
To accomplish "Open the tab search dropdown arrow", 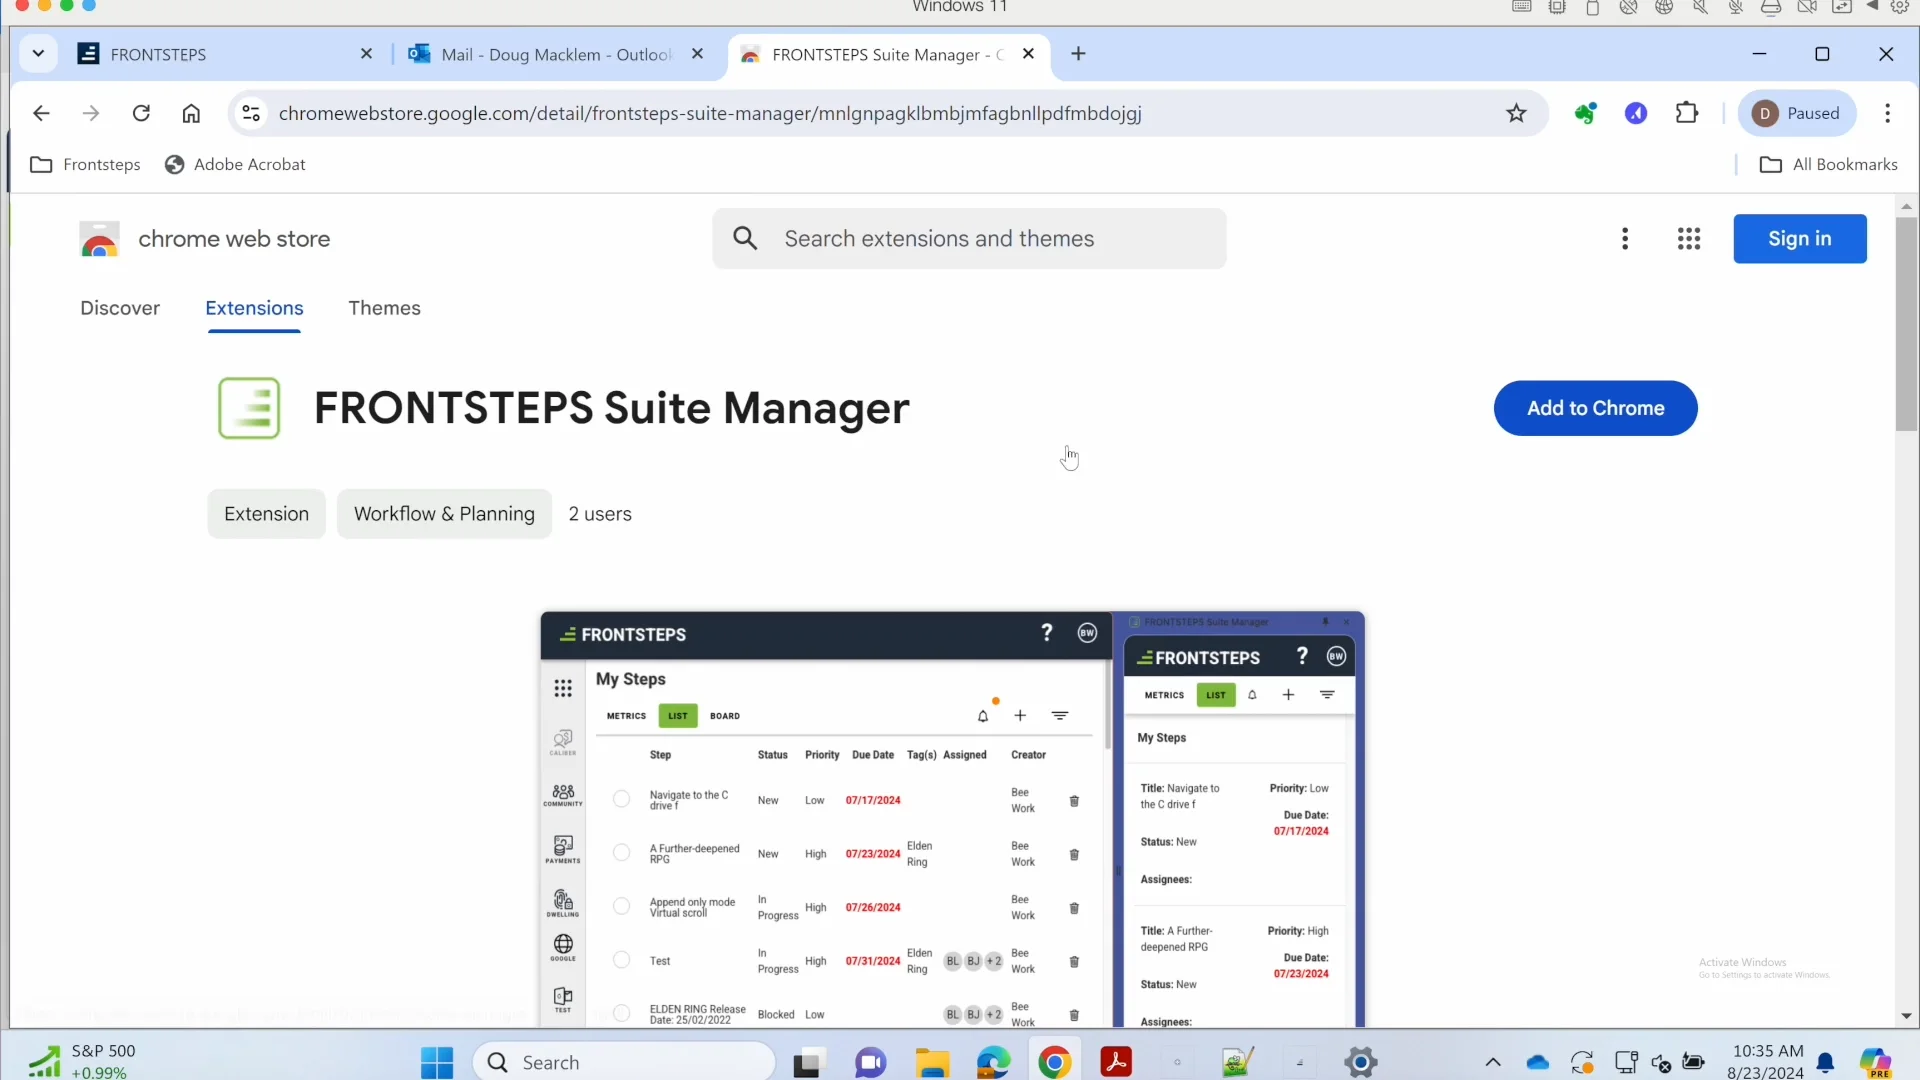I will [38, 54].
